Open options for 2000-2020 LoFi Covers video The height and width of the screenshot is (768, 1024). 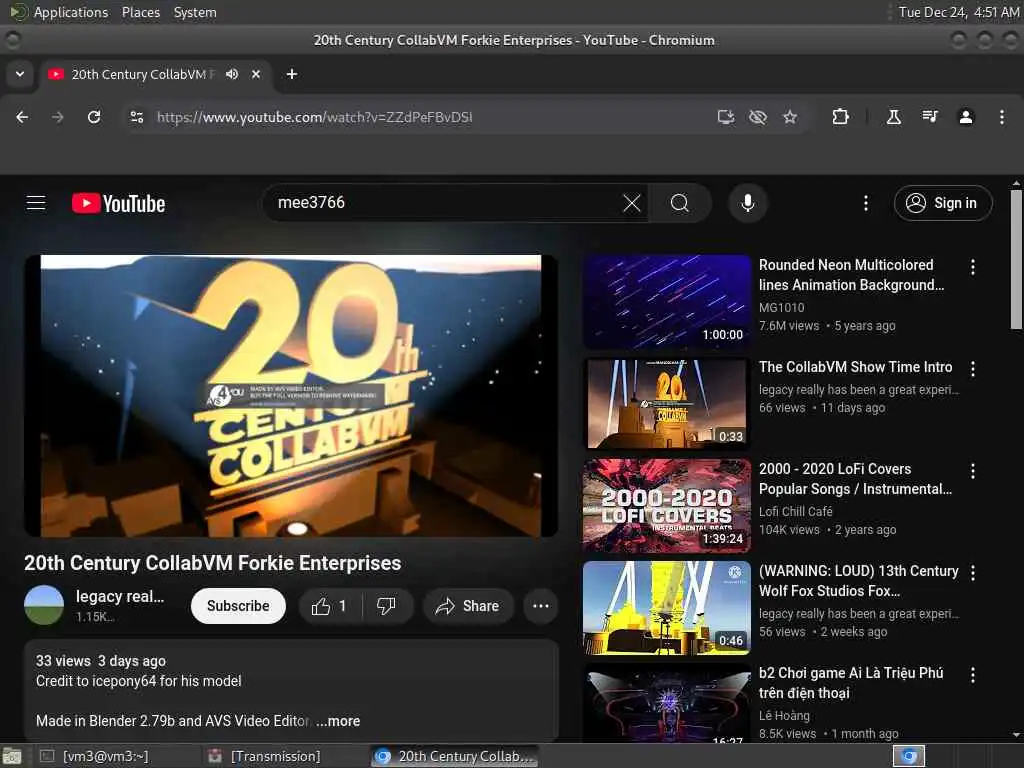[x=973, y=471]
